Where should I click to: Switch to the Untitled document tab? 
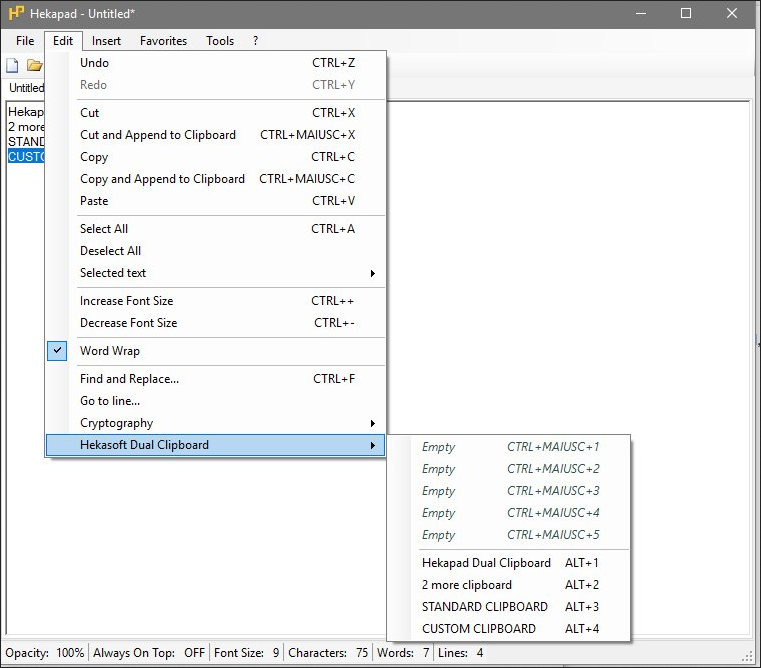click(26, 88)
